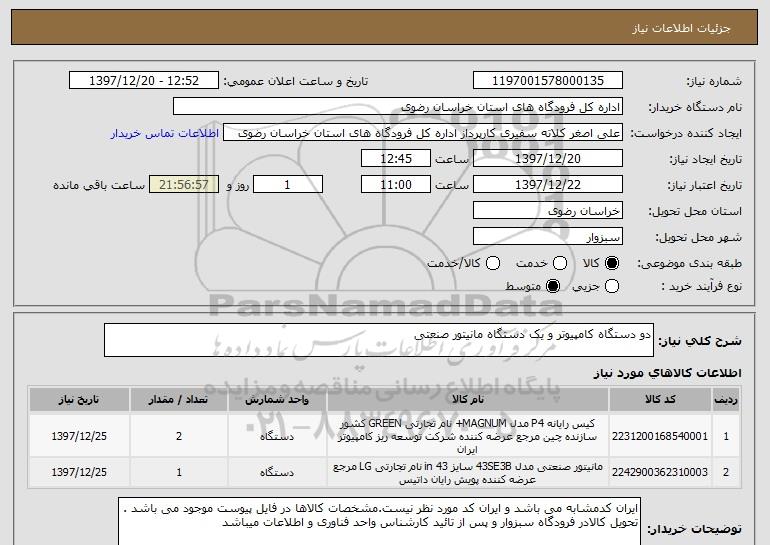Click the اطلاعات کالاهای مورد نیاز heading
770x545 pixels.
(667, 373)
